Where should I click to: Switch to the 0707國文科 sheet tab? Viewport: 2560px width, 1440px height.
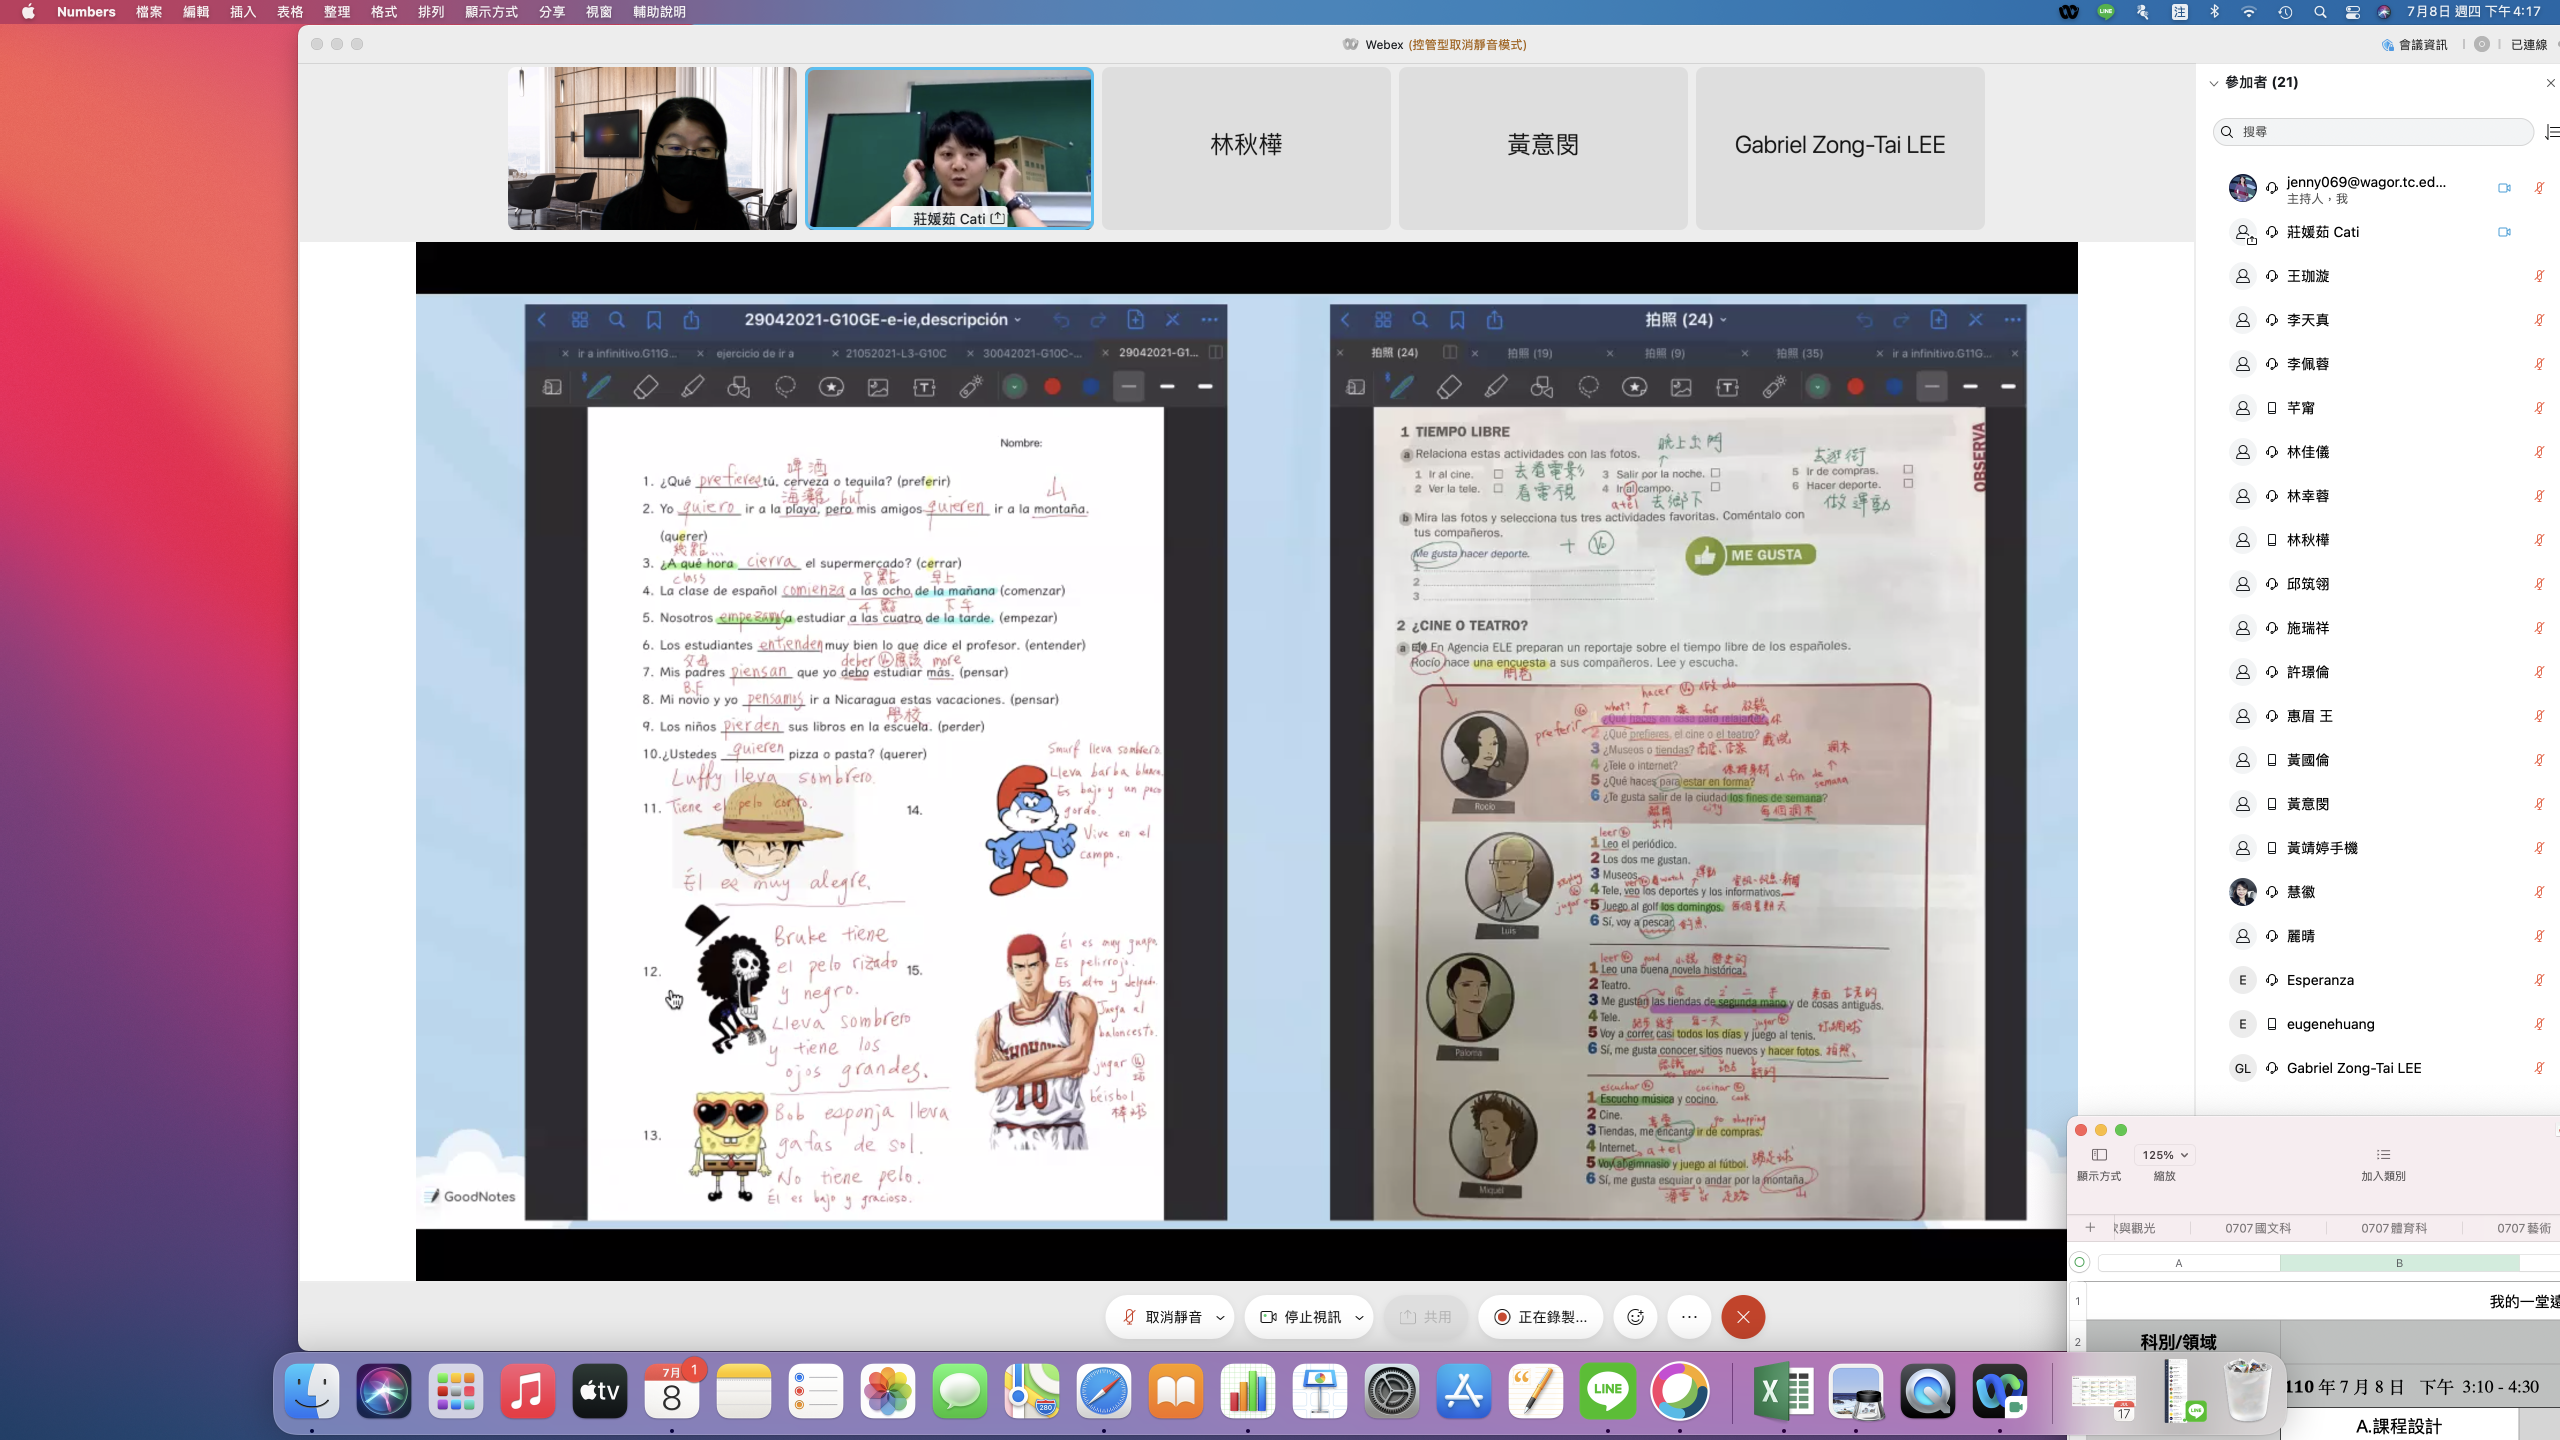coord(2257,1228)
